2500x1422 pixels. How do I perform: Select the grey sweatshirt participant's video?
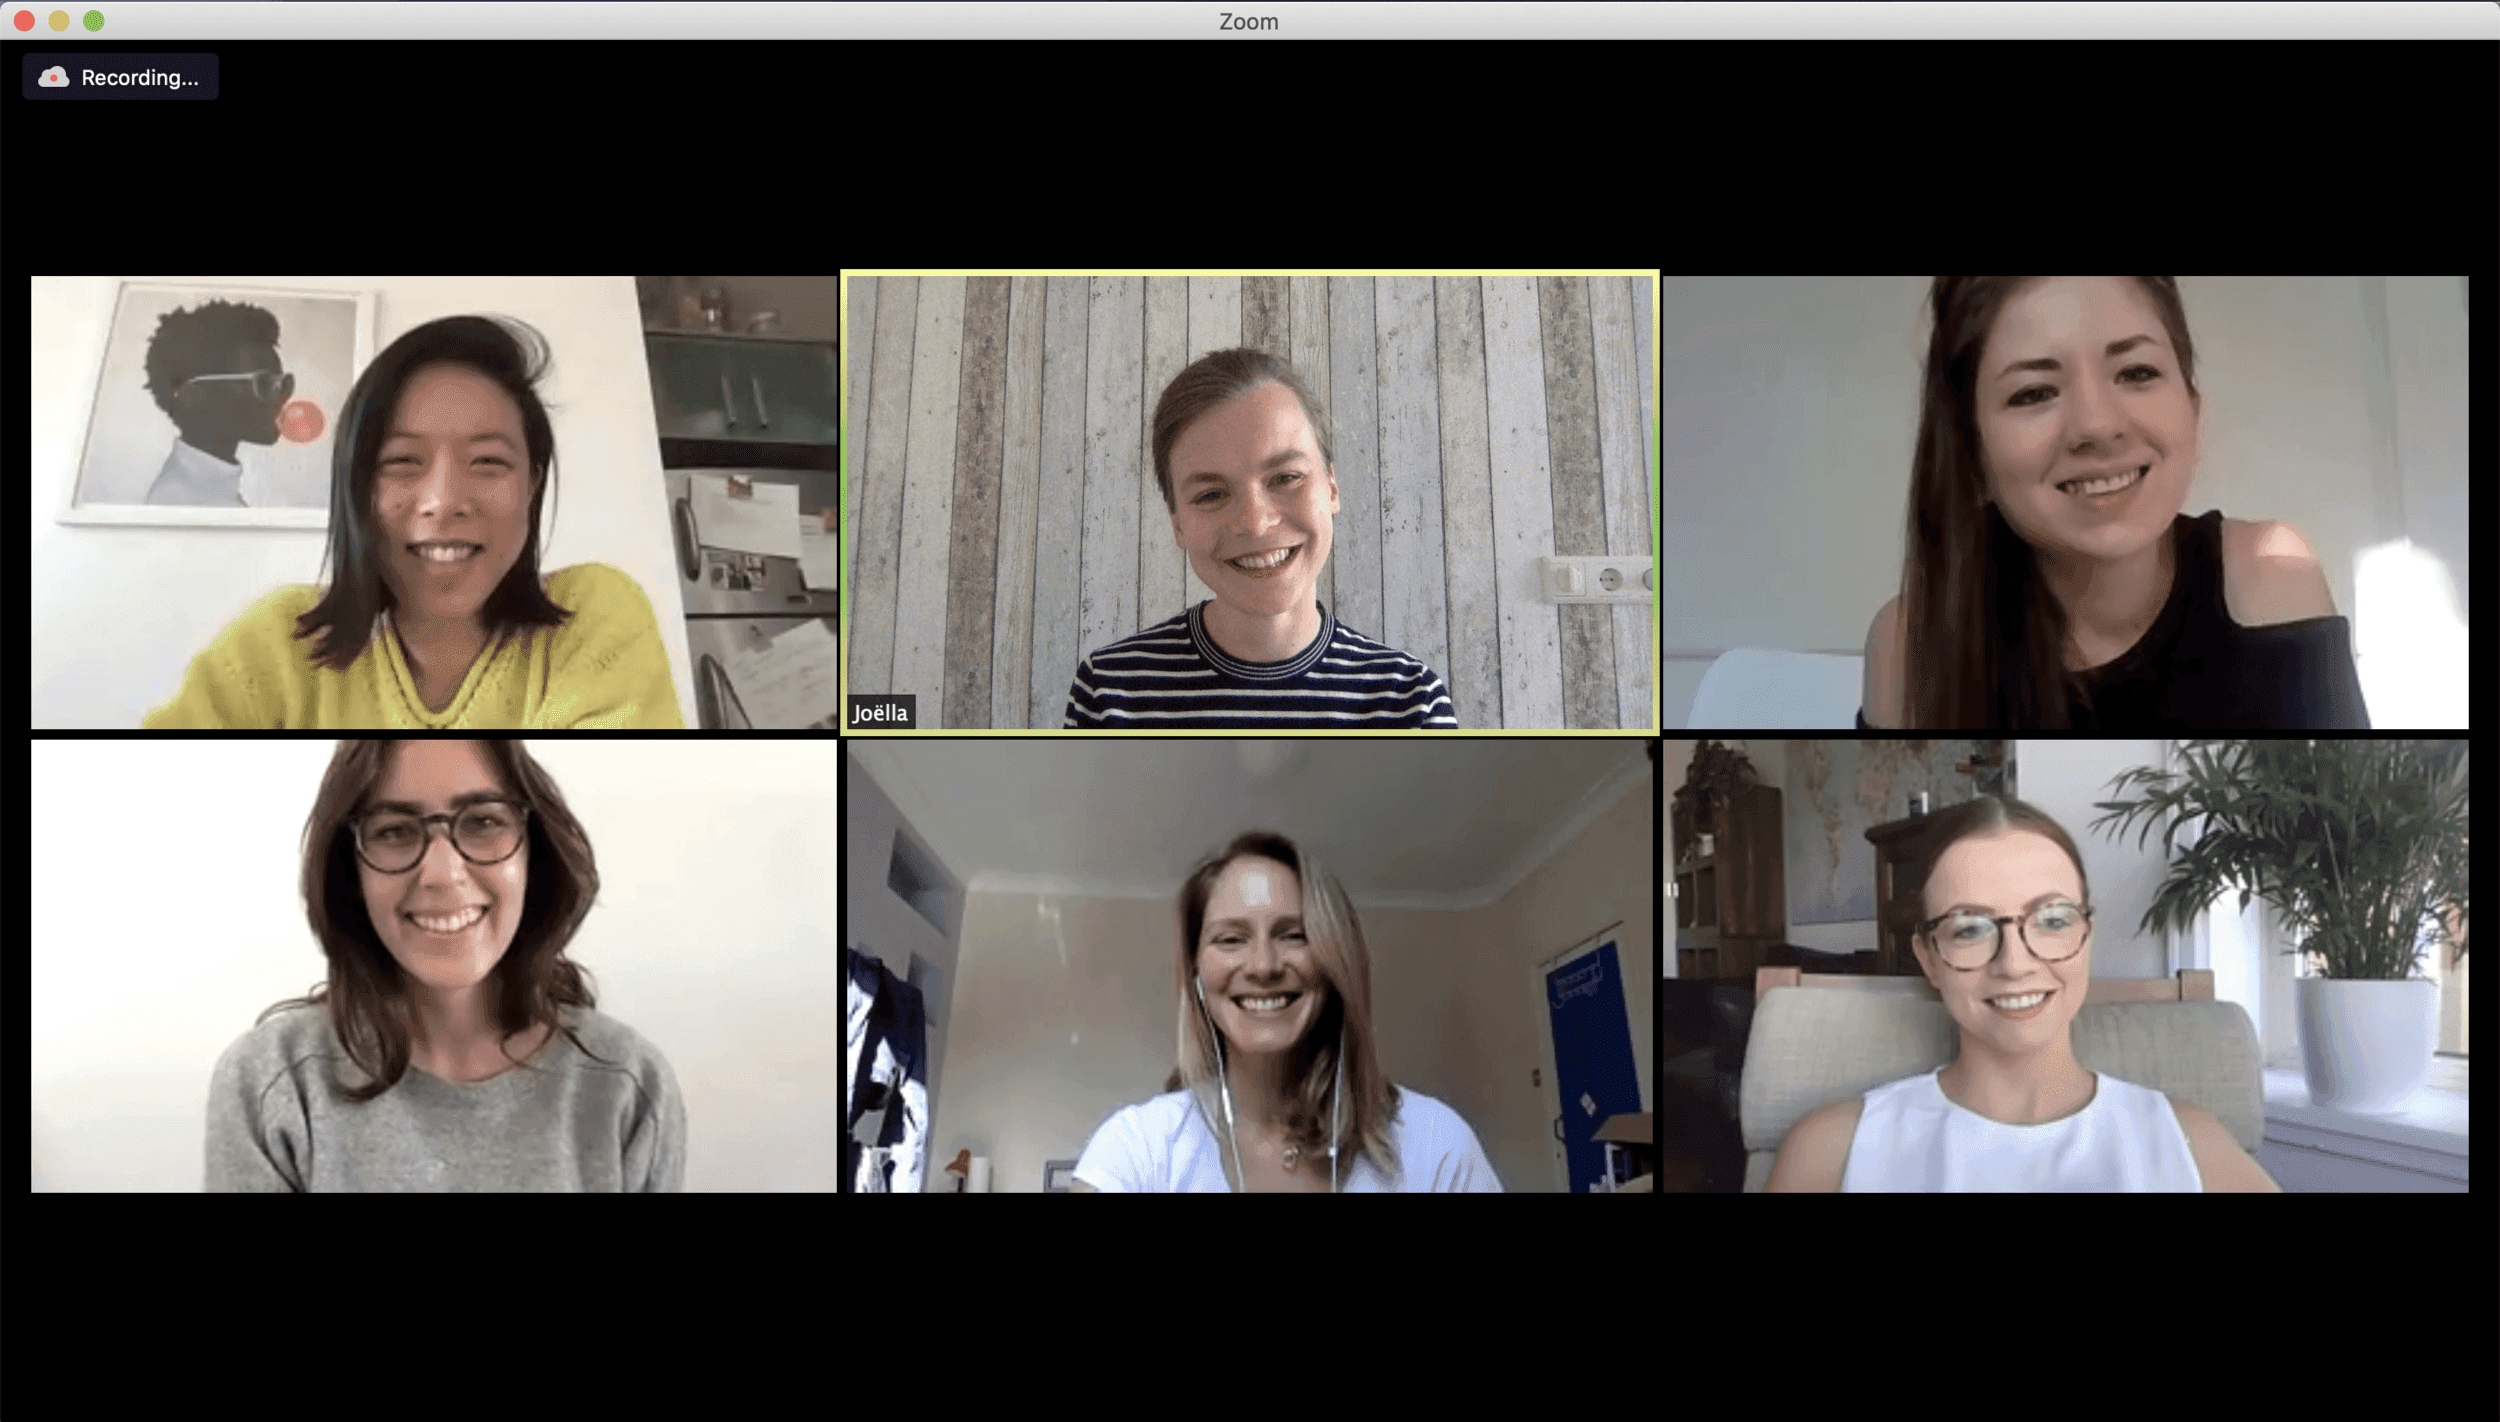click(x=433, y=966)
